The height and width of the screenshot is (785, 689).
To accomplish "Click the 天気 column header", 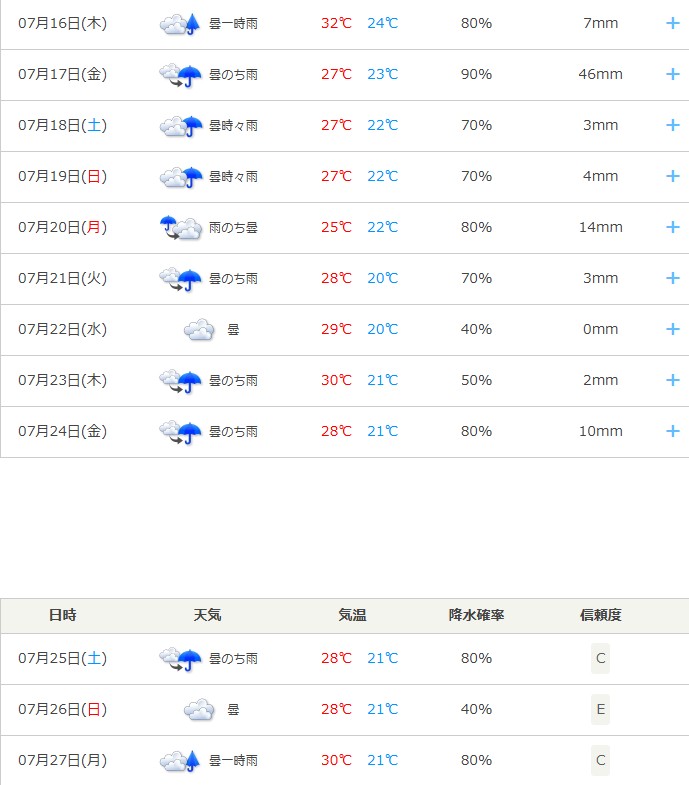I will pyautogui.click(x=207, y=615).
